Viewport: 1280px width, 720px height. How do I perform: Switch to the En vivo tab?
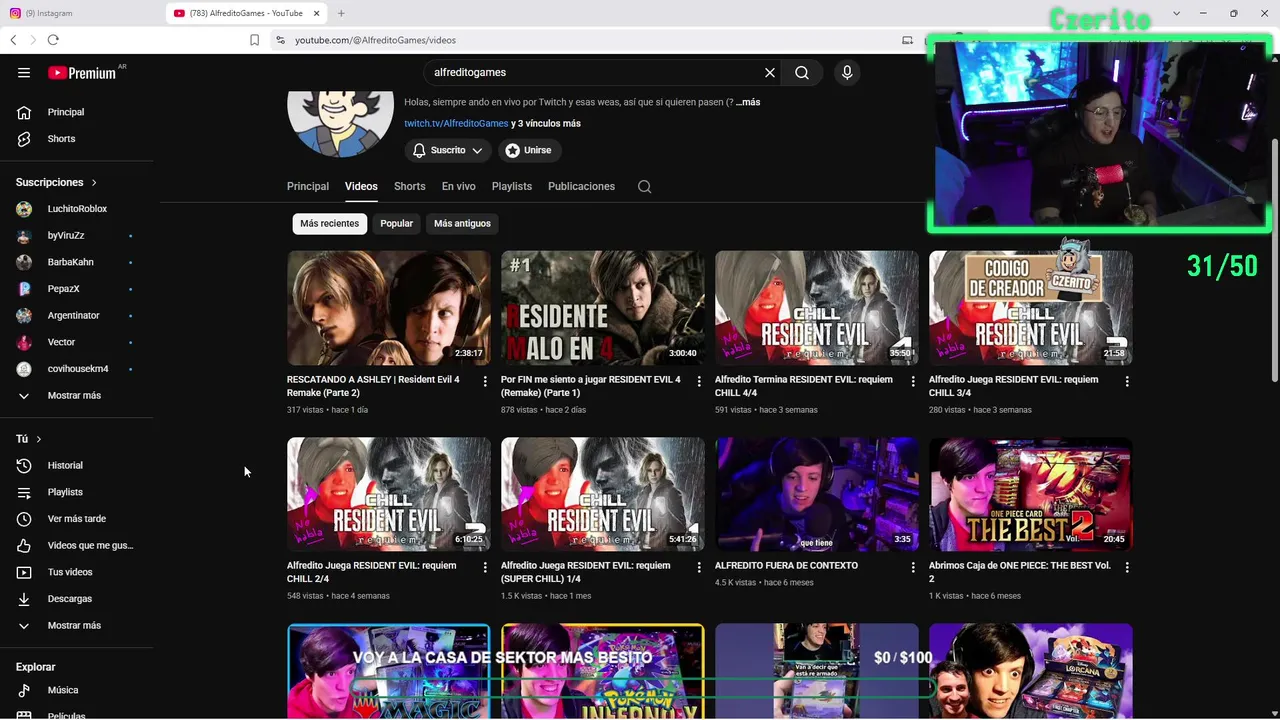pos(459,187)
